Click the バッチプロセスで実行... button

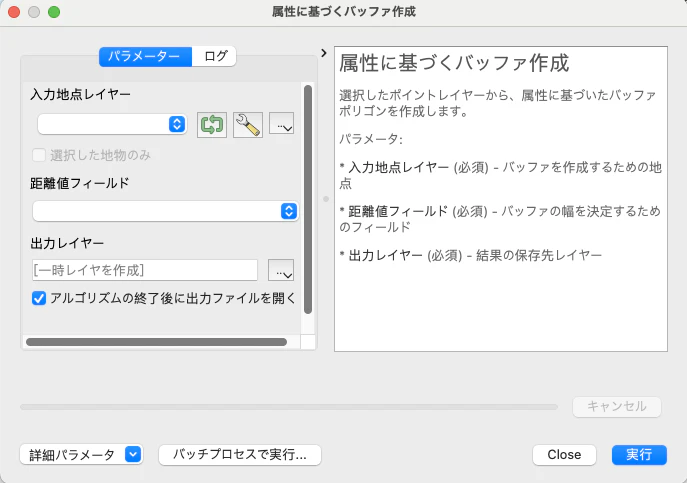[x=240, y=455]
